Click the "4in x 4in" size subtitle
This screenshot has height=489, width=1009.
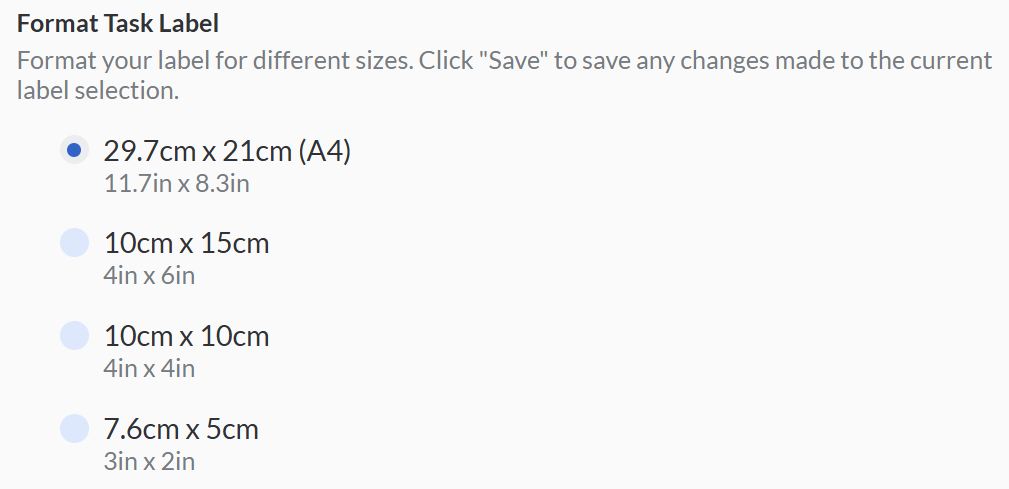click(x=149, y=369)
